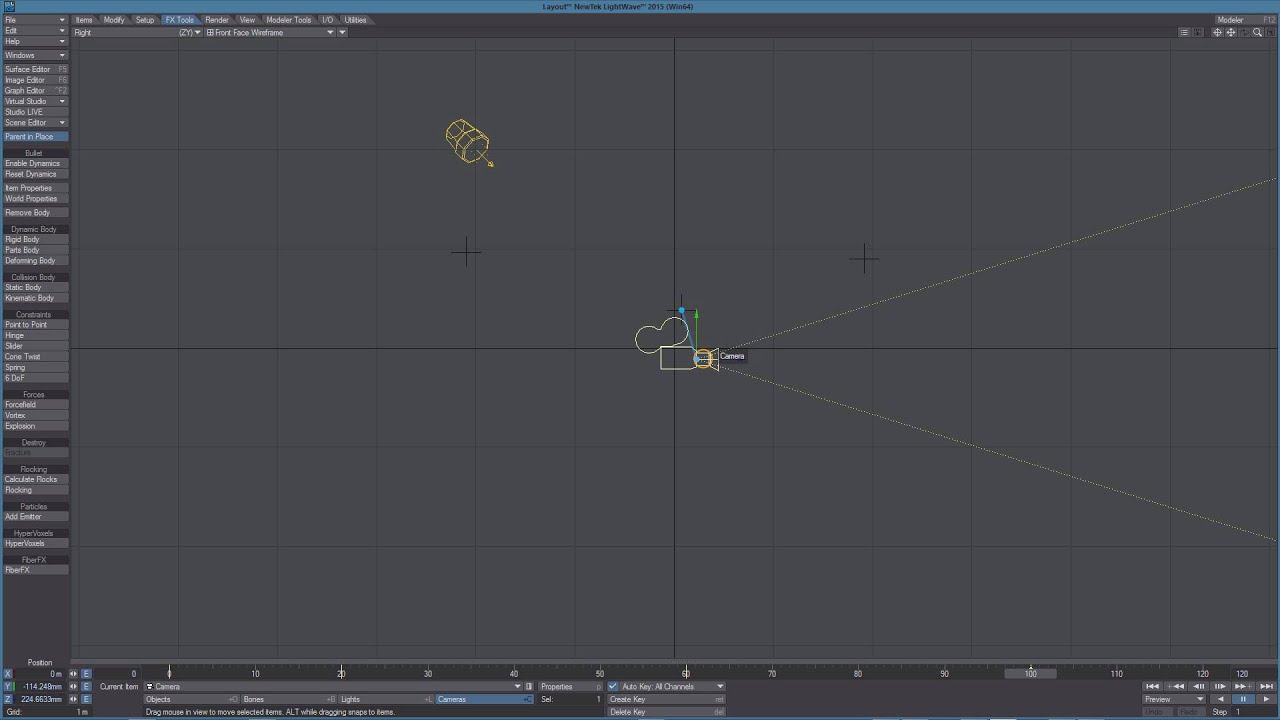Click the jump-to-last-frame playback icon

1268,687
